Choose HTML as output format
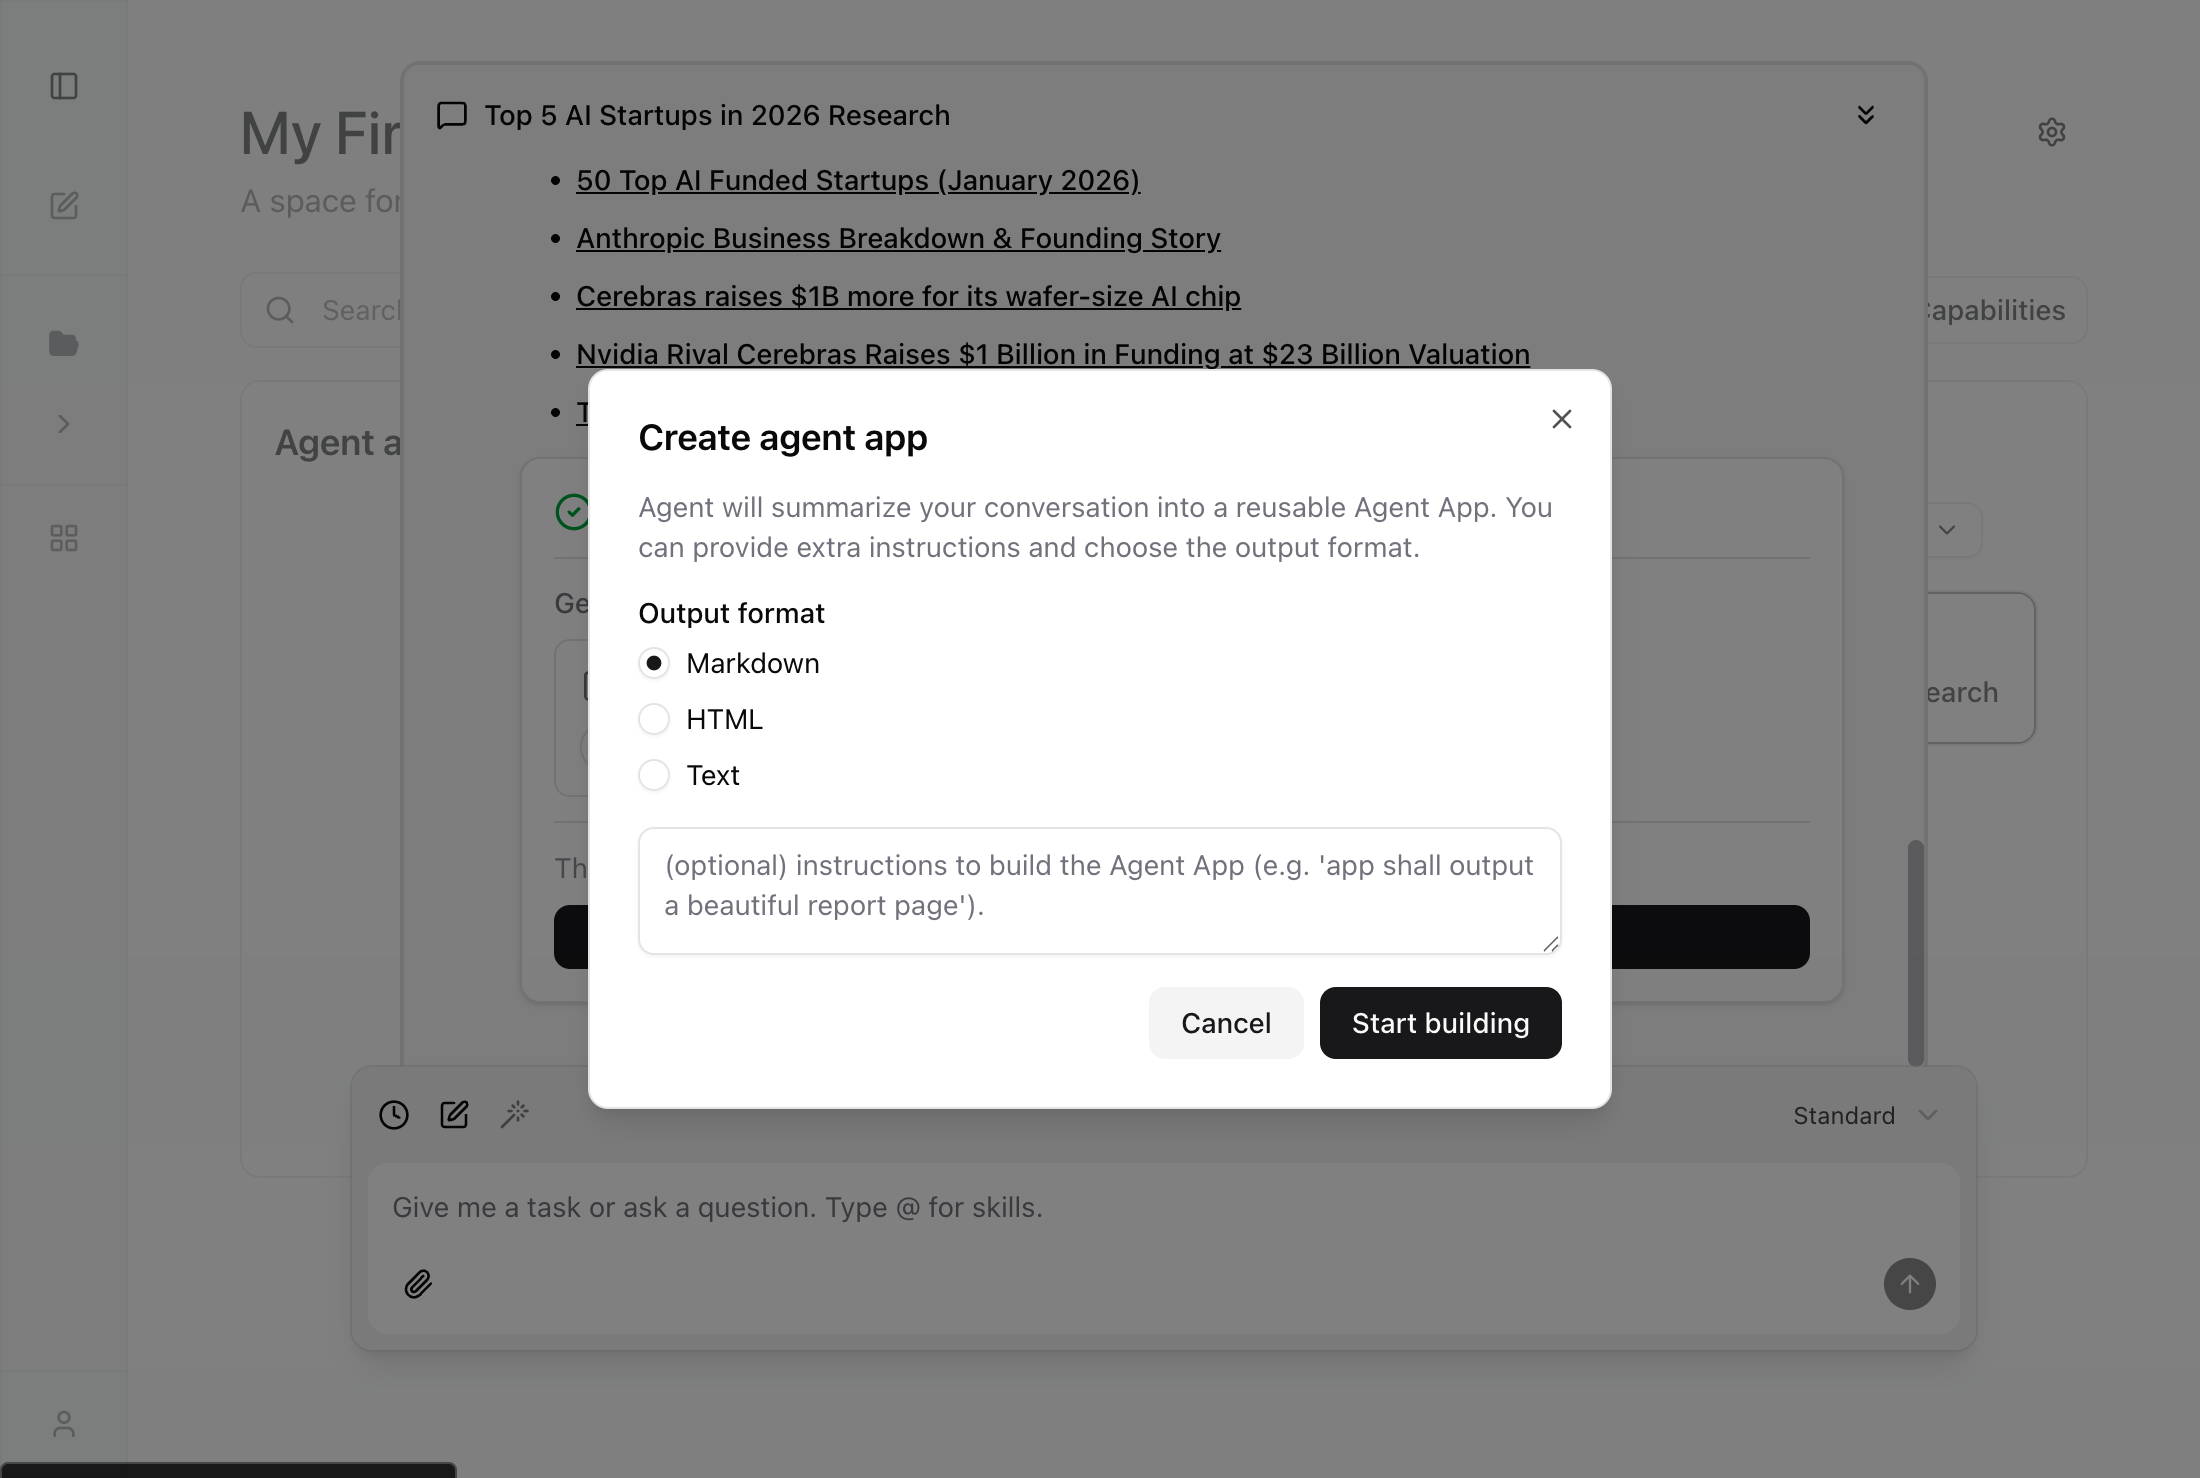 click(655, 718)
